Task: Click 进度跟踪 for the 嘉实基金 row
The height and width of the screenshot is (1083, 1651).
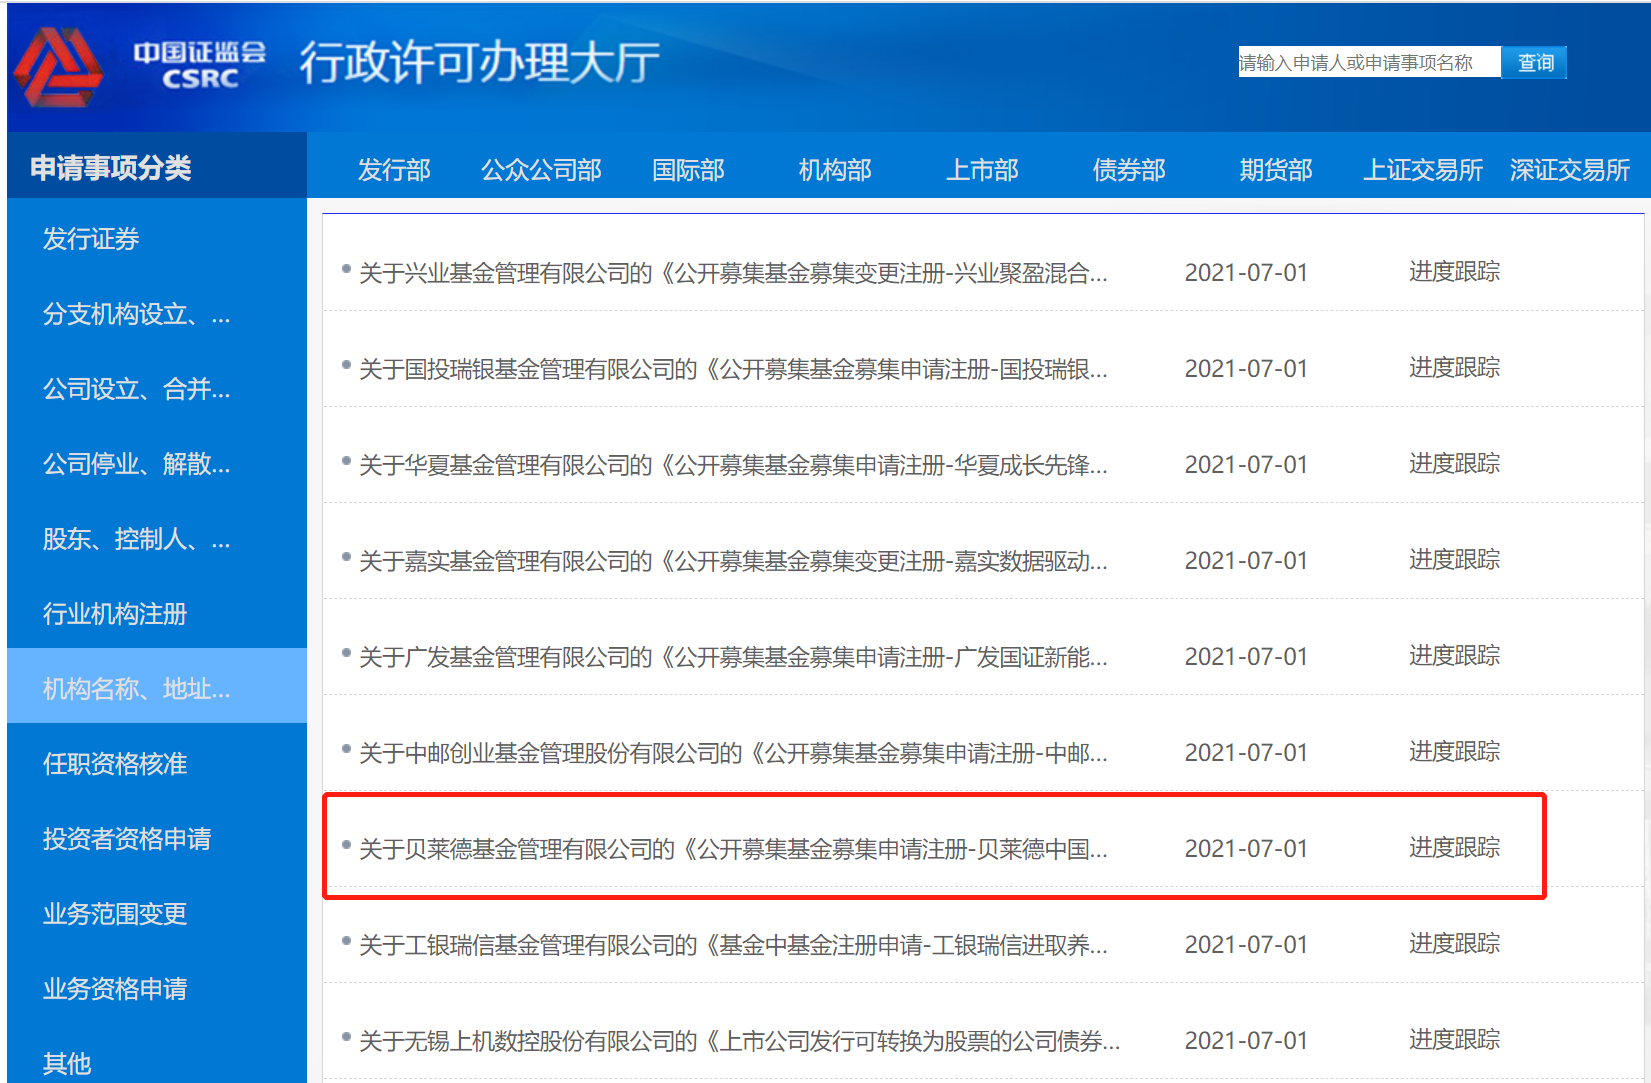Action: 1454,560
